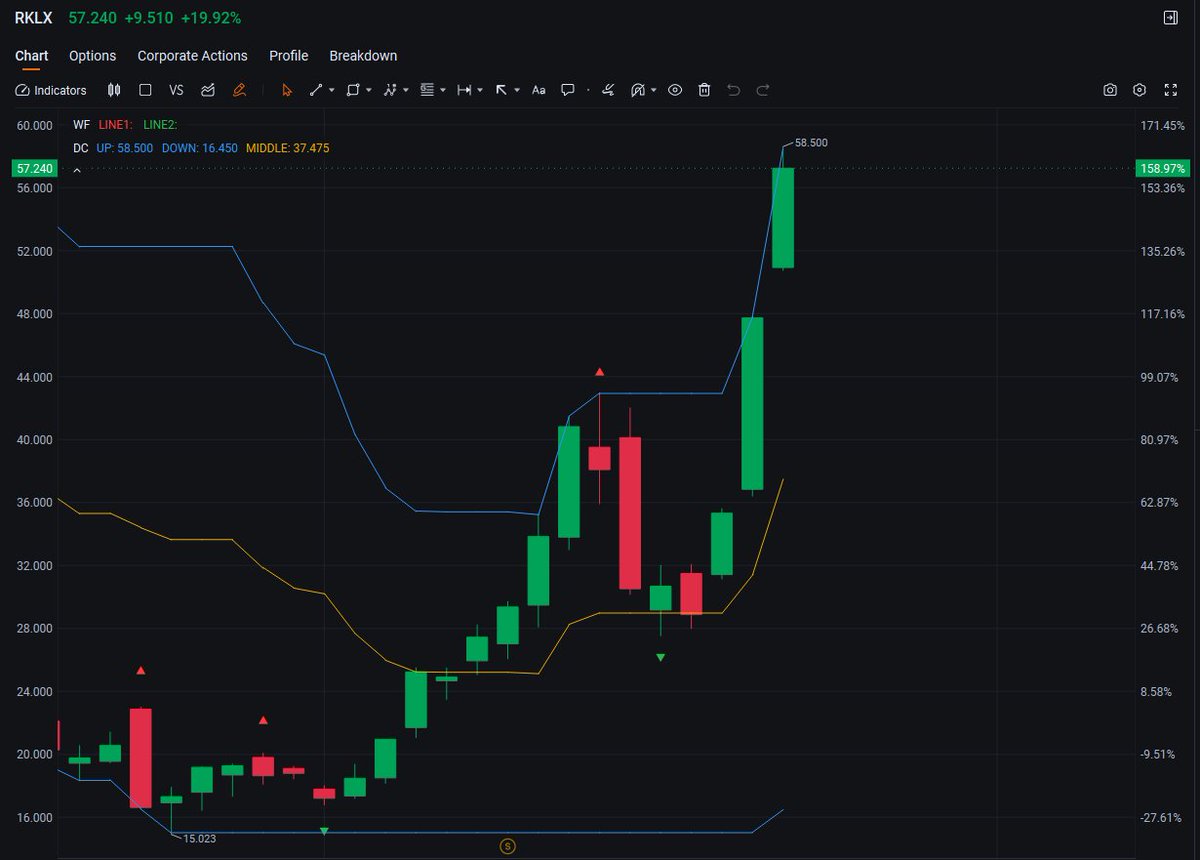Open chart settings via the gear icon

click(x=1139, y=90)
